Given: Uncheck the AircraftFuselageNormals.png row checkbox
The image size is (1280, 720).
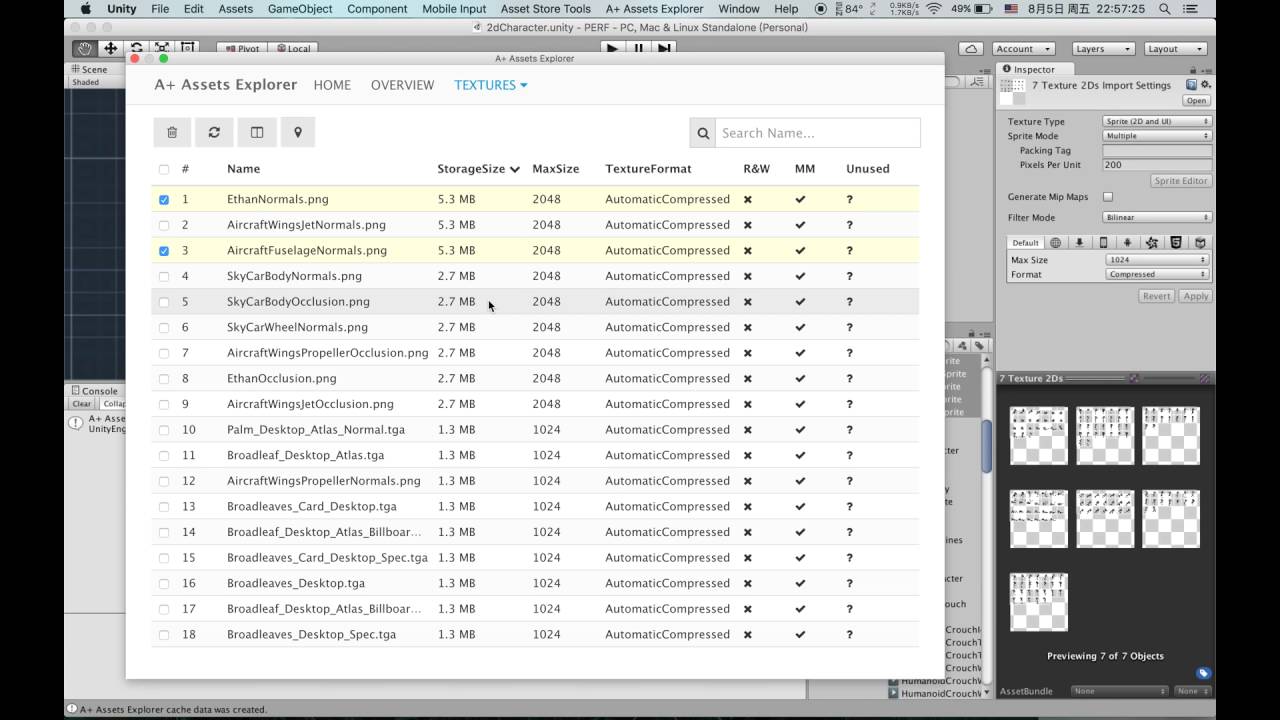Looking at the screenshot, I should point(164,250).
